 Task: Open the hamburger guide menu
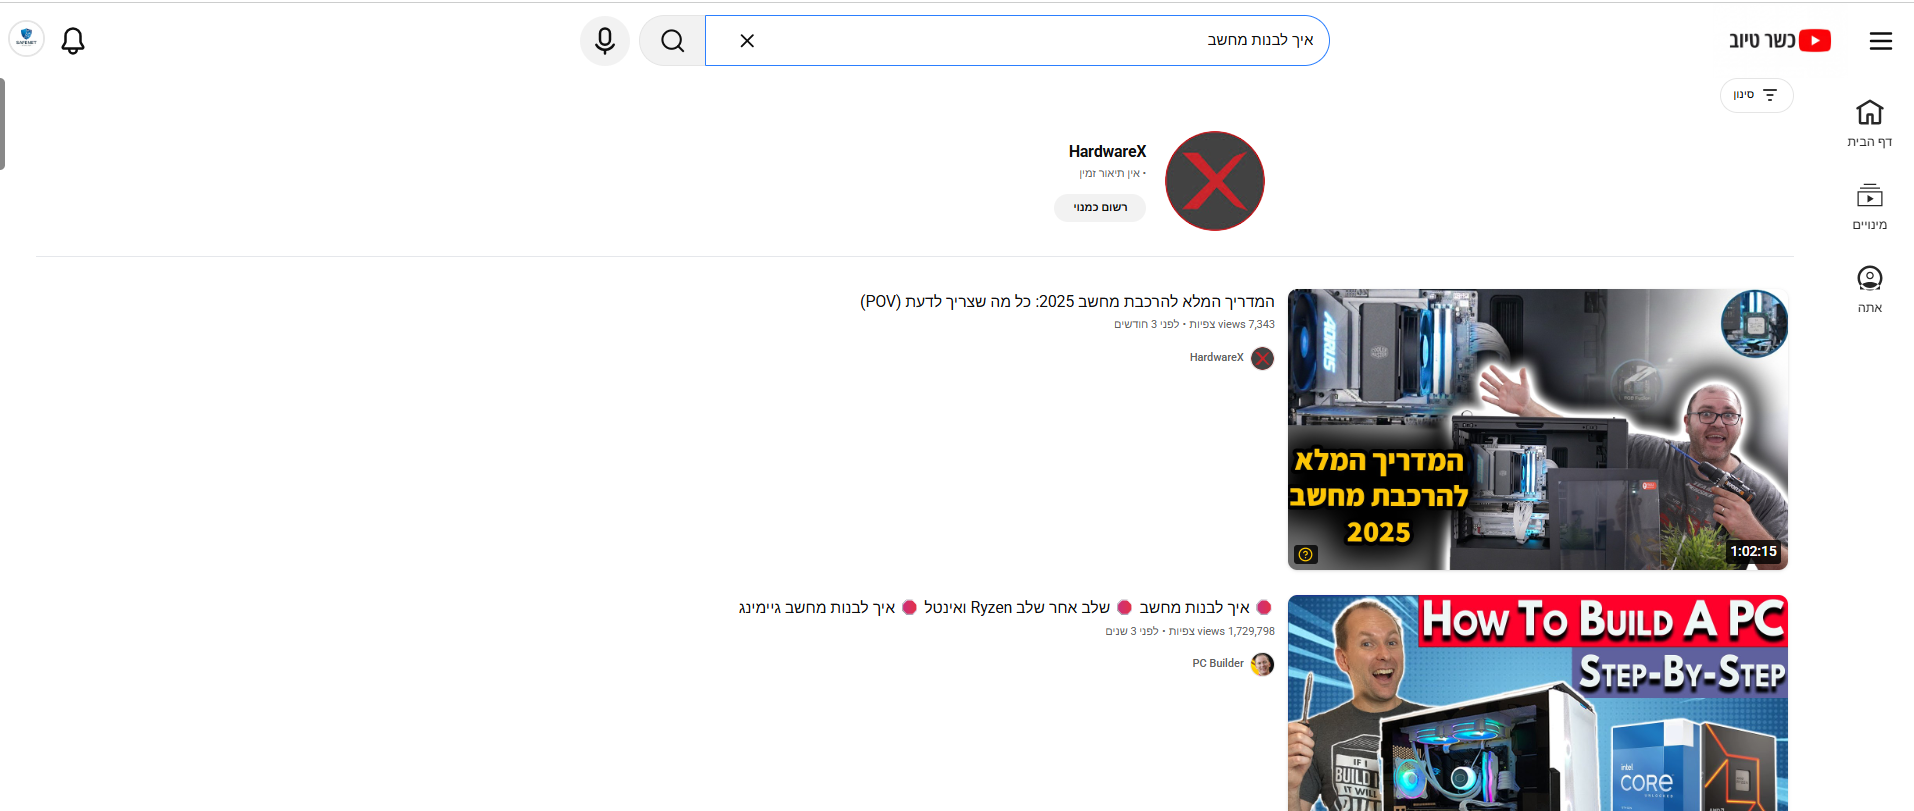[x=1880, y=41]
